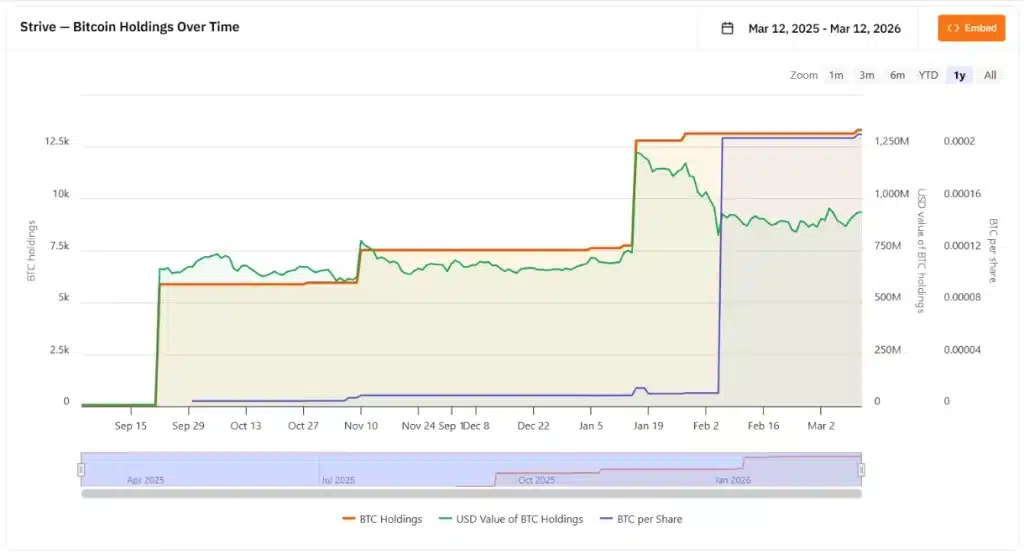Open the Mar 12, 2025 - Mar 12, 2026 date range

(824, 28)
